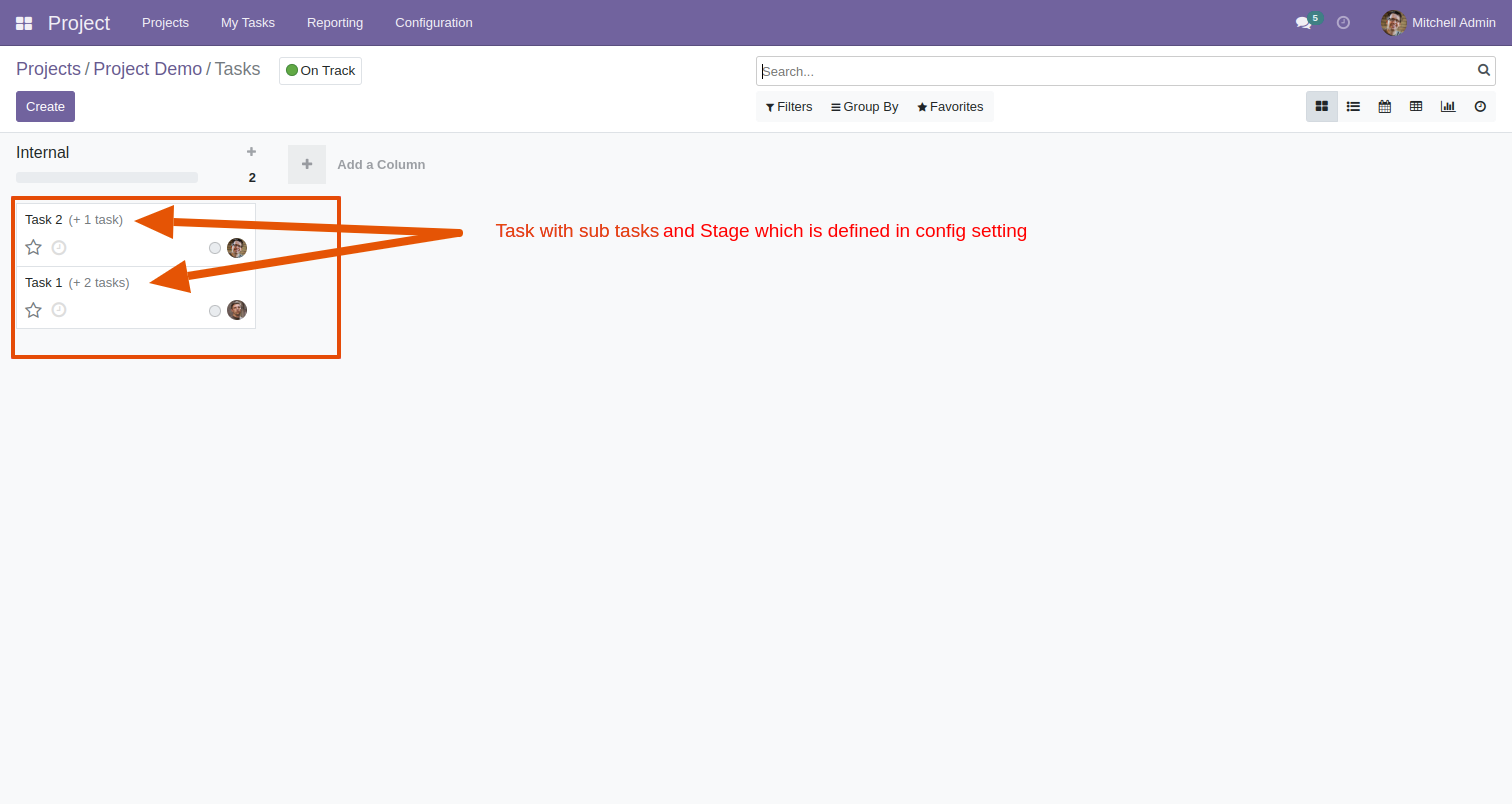Screen dimensions: 1512x804
Task: Open Mitchell Admin user menu
Action: [1438, 22]
